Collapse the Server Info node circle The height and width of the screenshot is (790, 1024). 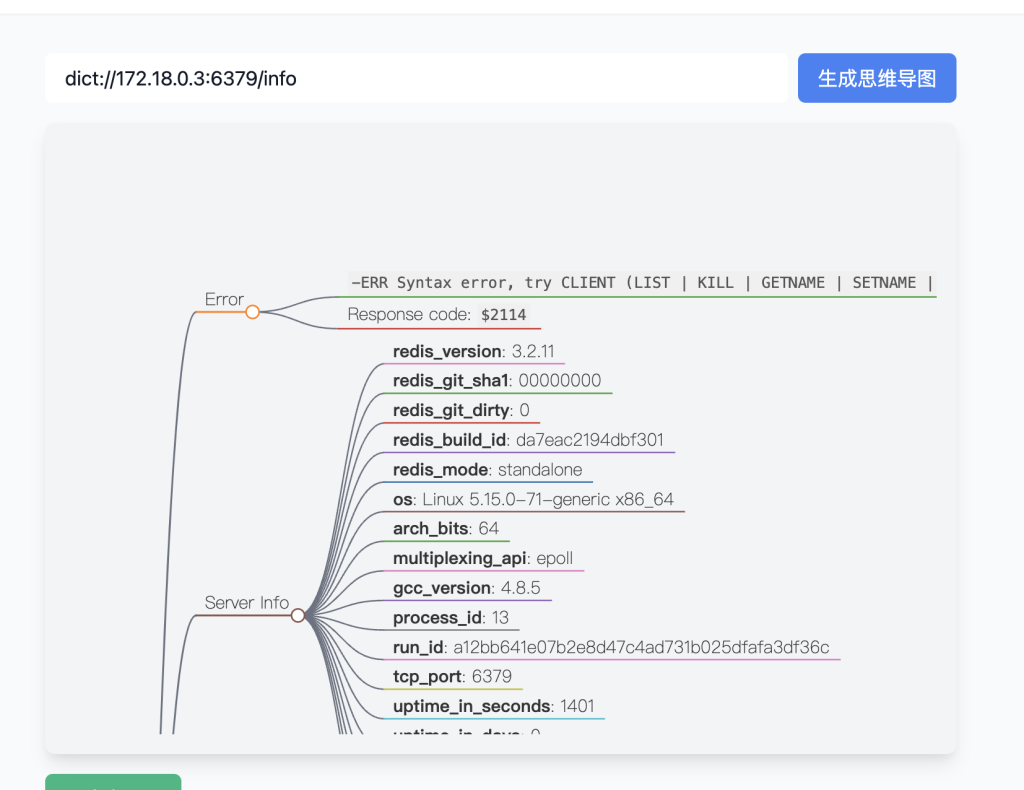pyautogui.click(x=298, y=615)
